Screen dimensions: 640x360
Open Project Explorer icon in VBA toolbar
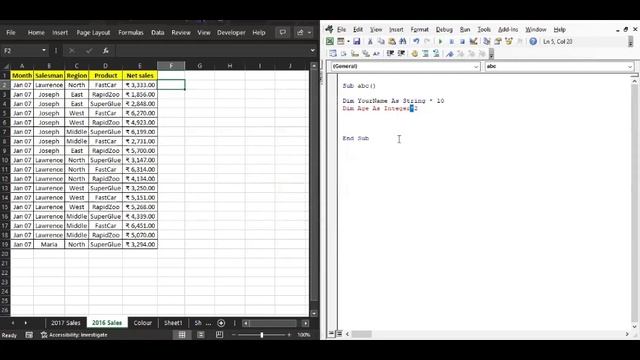487,41
